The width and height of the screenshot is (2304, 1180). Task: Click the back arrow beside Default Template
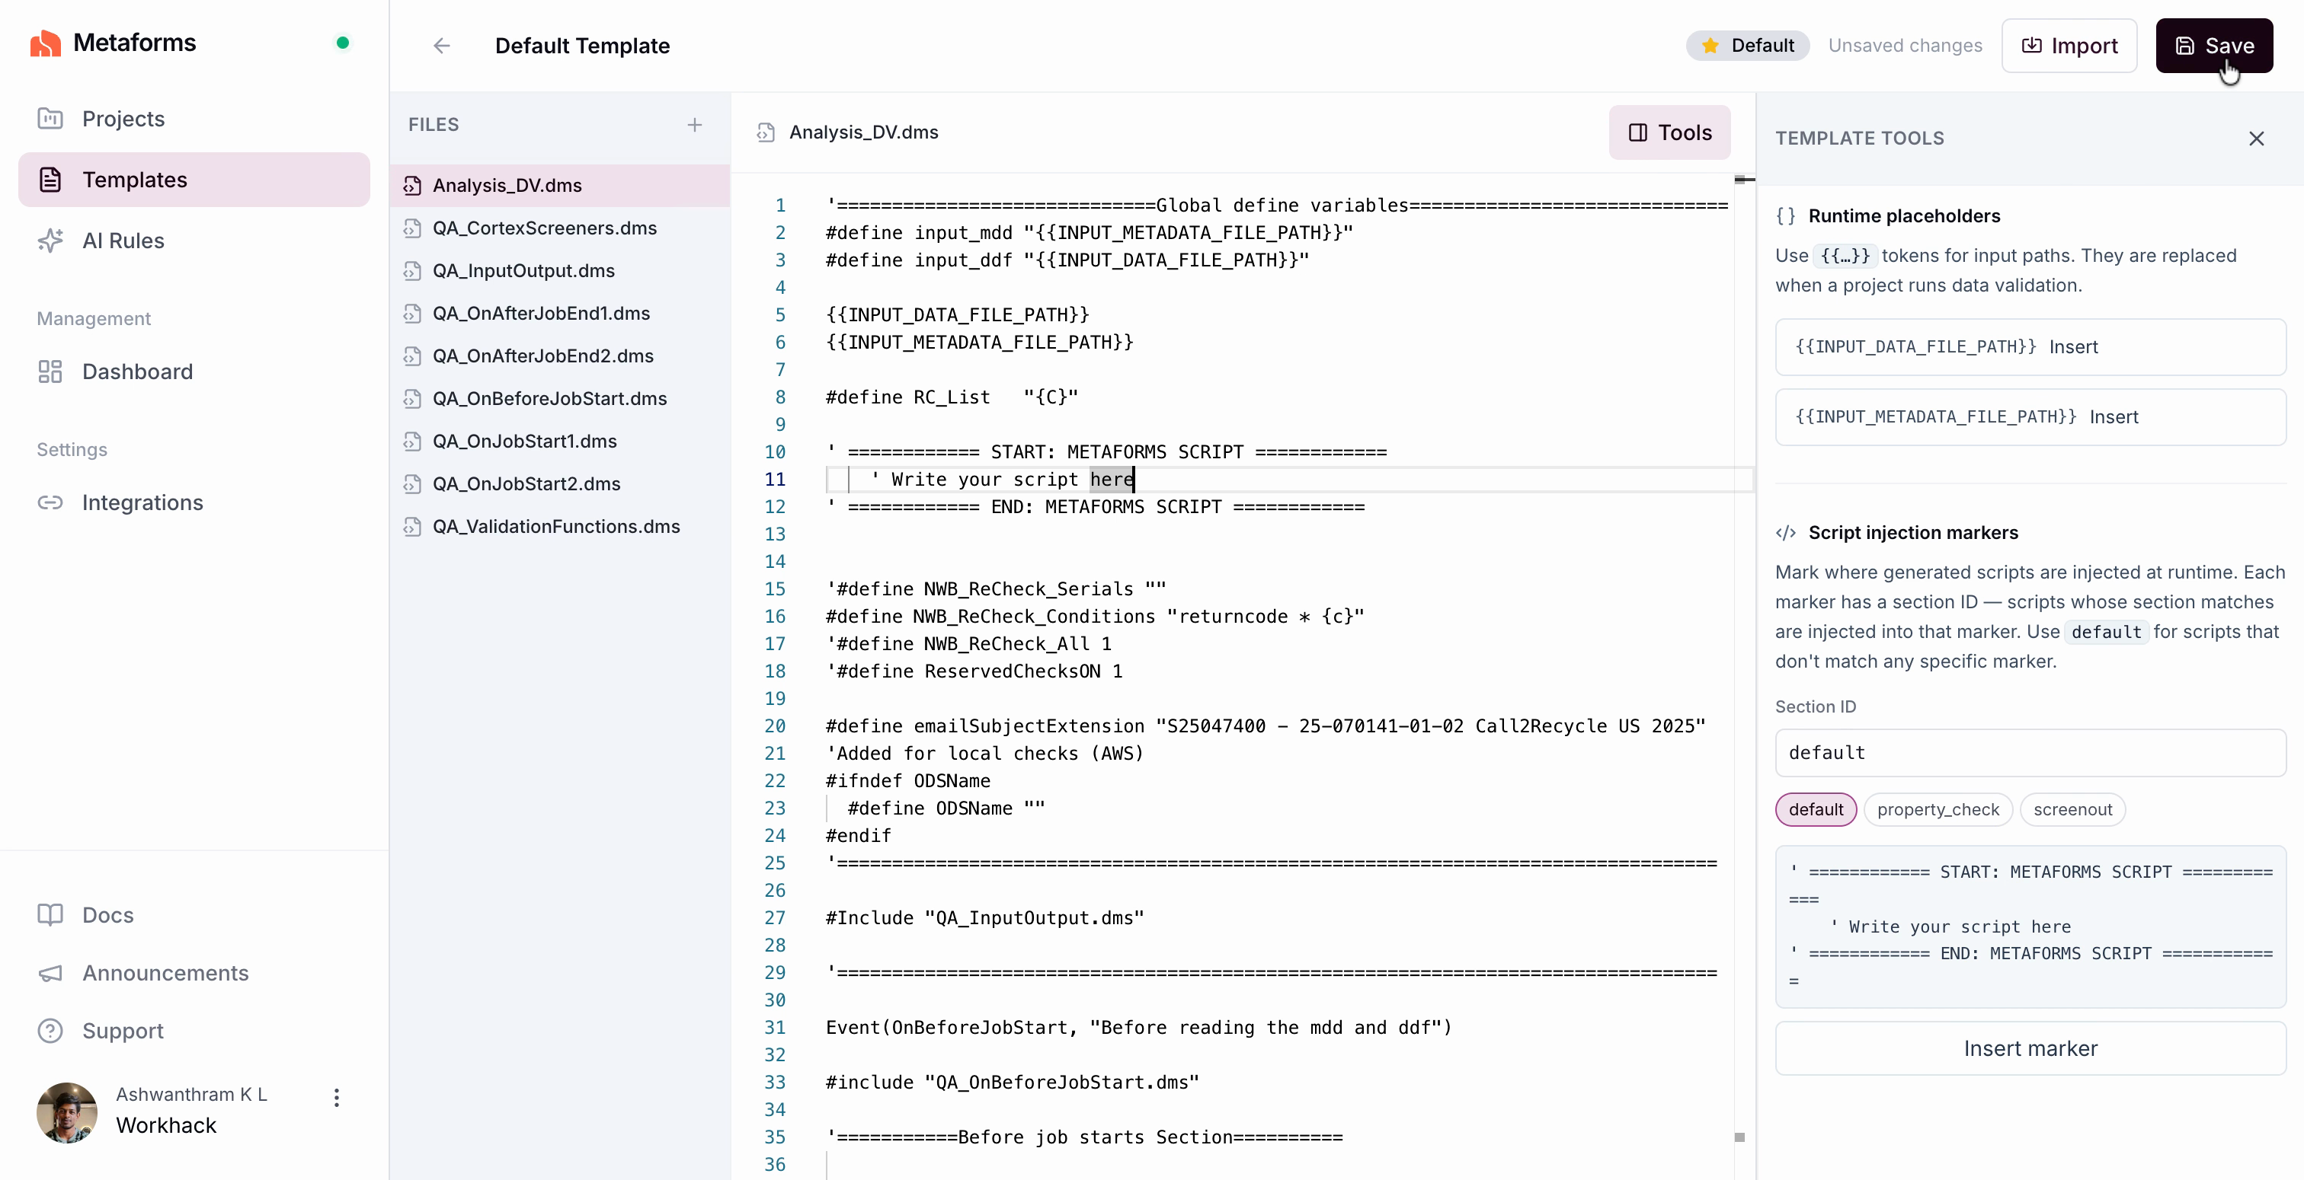pos(441,46)
